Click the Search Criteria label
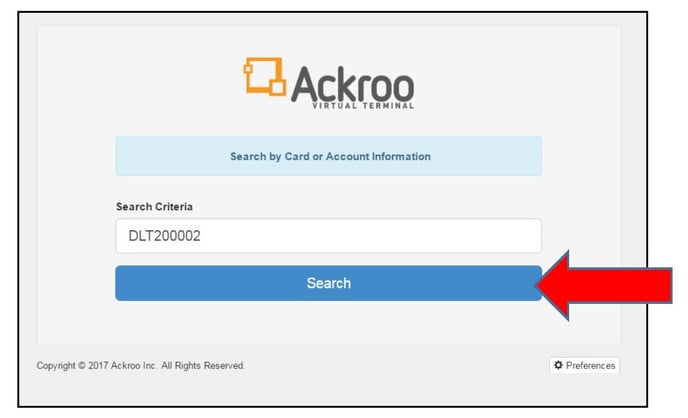Viewport: 688px width, 418px height. pos(154,207)
